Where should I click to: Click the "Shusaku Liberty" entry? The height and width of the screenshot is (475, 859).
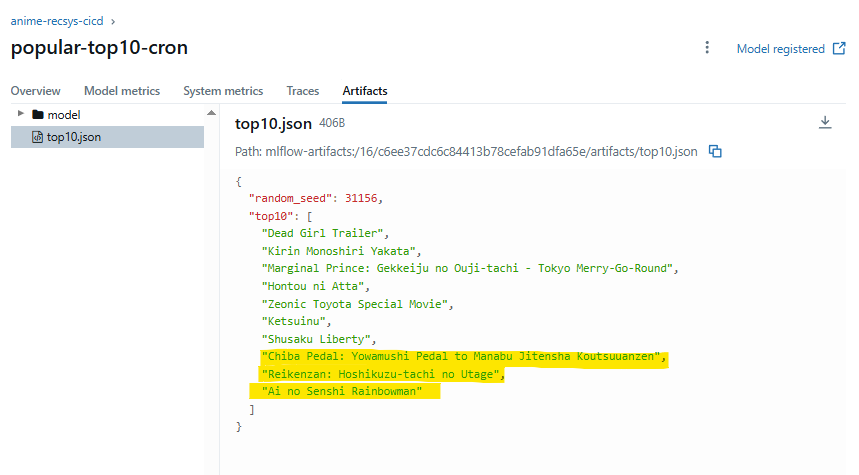point(316,339)
